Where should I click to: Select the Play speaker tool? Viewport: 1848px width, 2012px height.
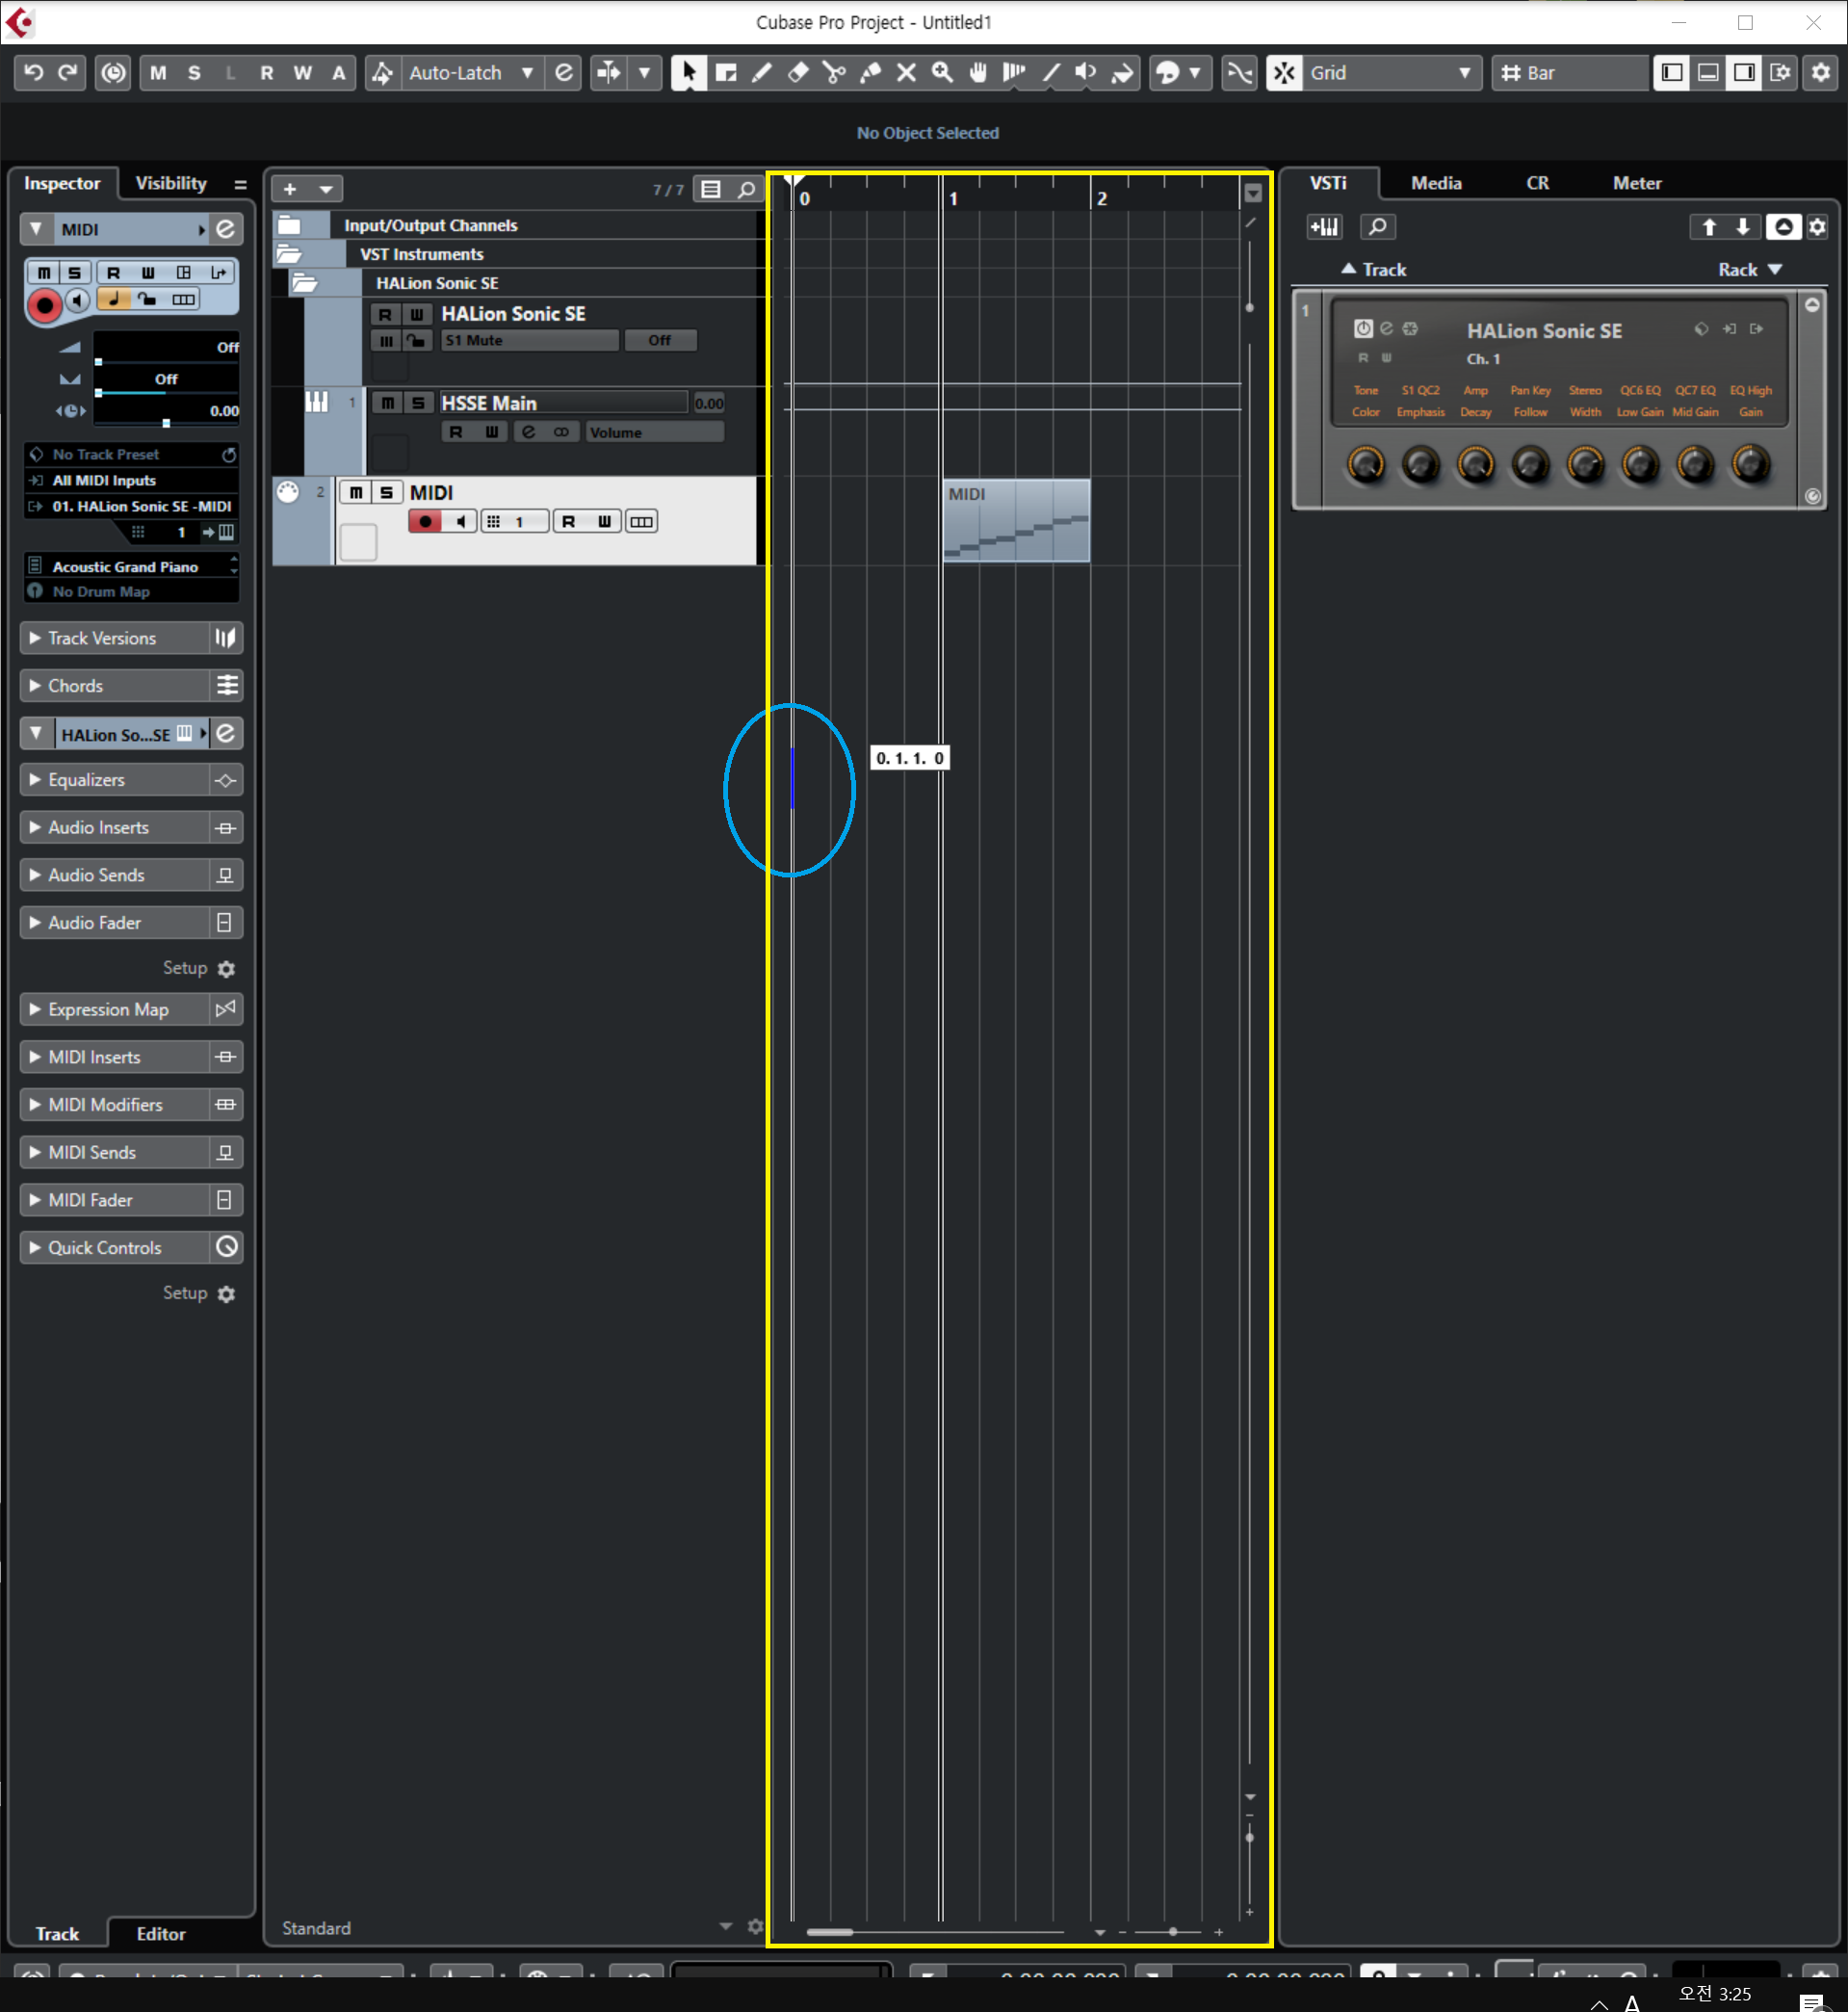point(1086,73)
